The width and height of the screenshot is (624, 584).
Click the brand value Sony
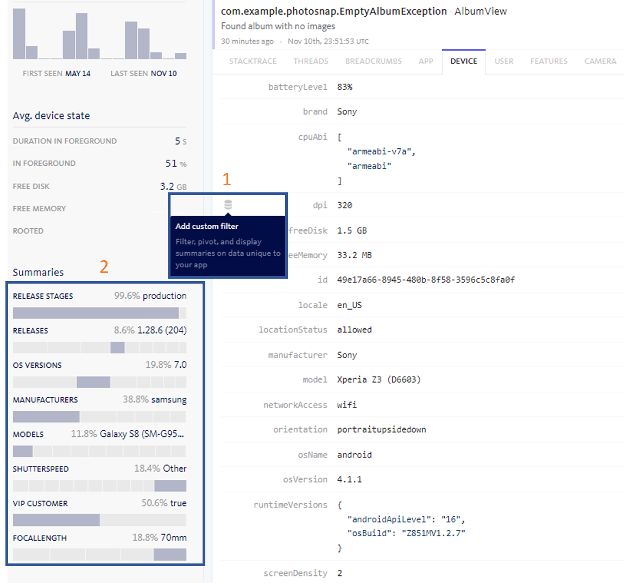point(347,112)
